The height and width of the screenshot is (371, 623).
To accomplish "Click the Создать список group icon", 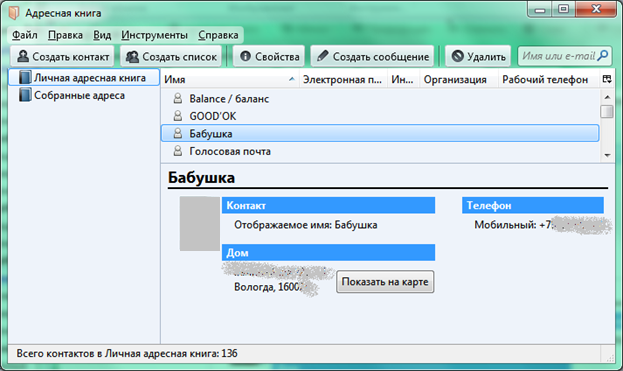I will pyautogui.click(x=132, y=57).
